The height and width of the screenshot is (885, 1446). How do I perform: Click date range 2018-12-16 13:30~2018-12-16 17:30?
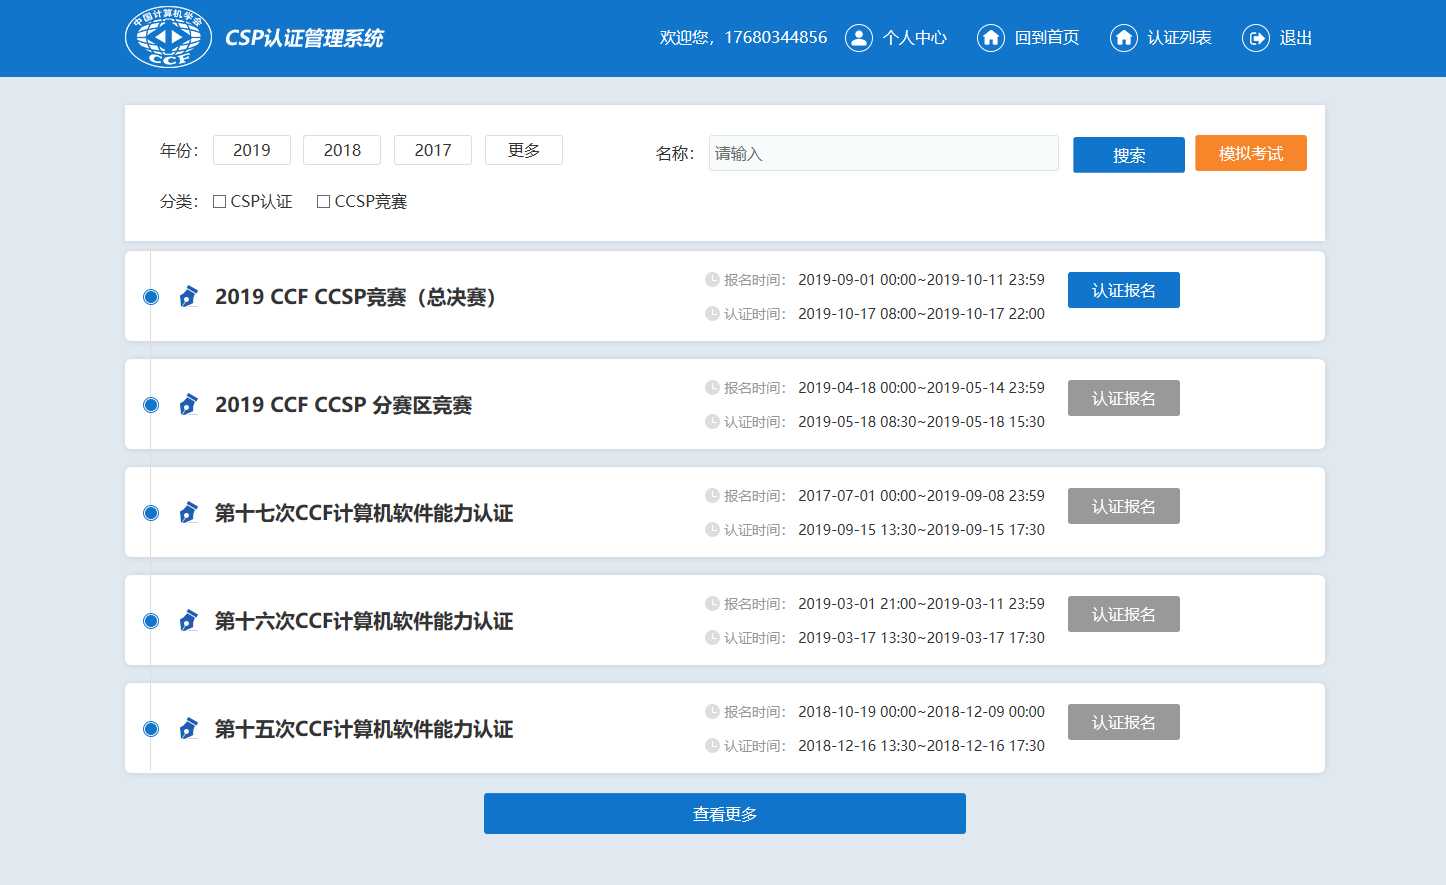click(x=921, y=746)
